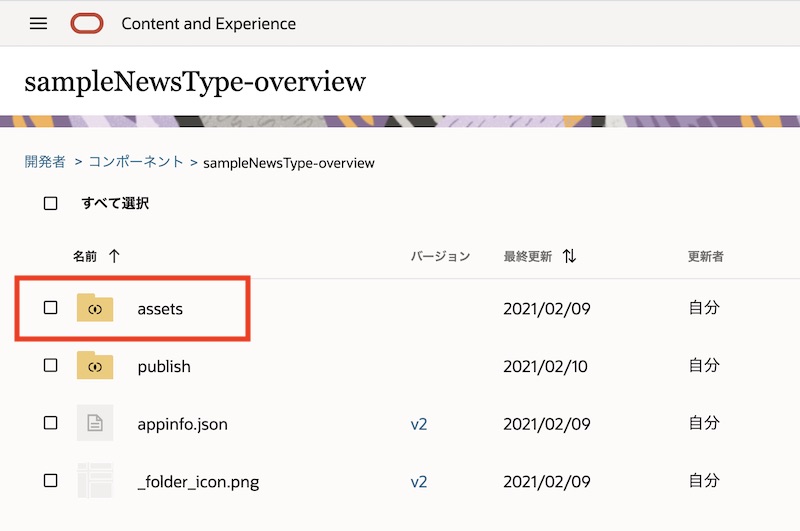Click the publish folder name

(x=164, y=367)
